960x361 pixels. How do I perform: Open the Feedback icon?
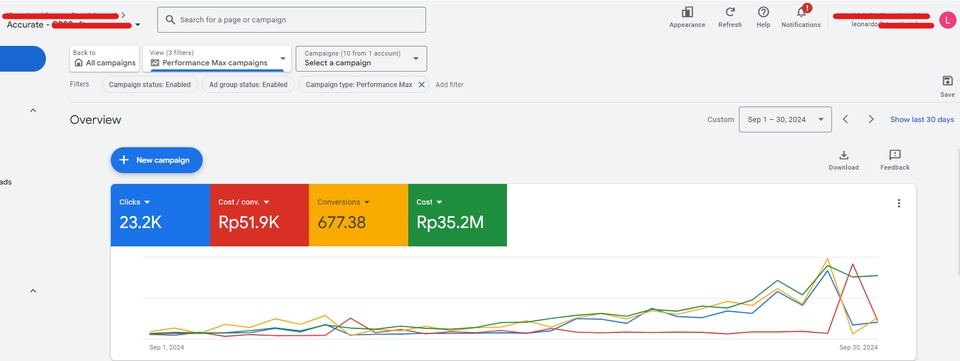coord(894,155)
